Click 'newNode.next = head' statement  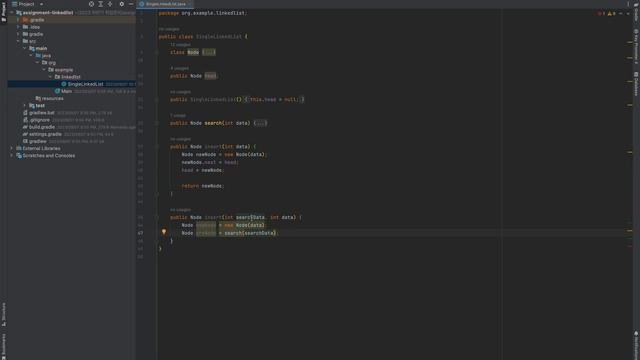210,162
